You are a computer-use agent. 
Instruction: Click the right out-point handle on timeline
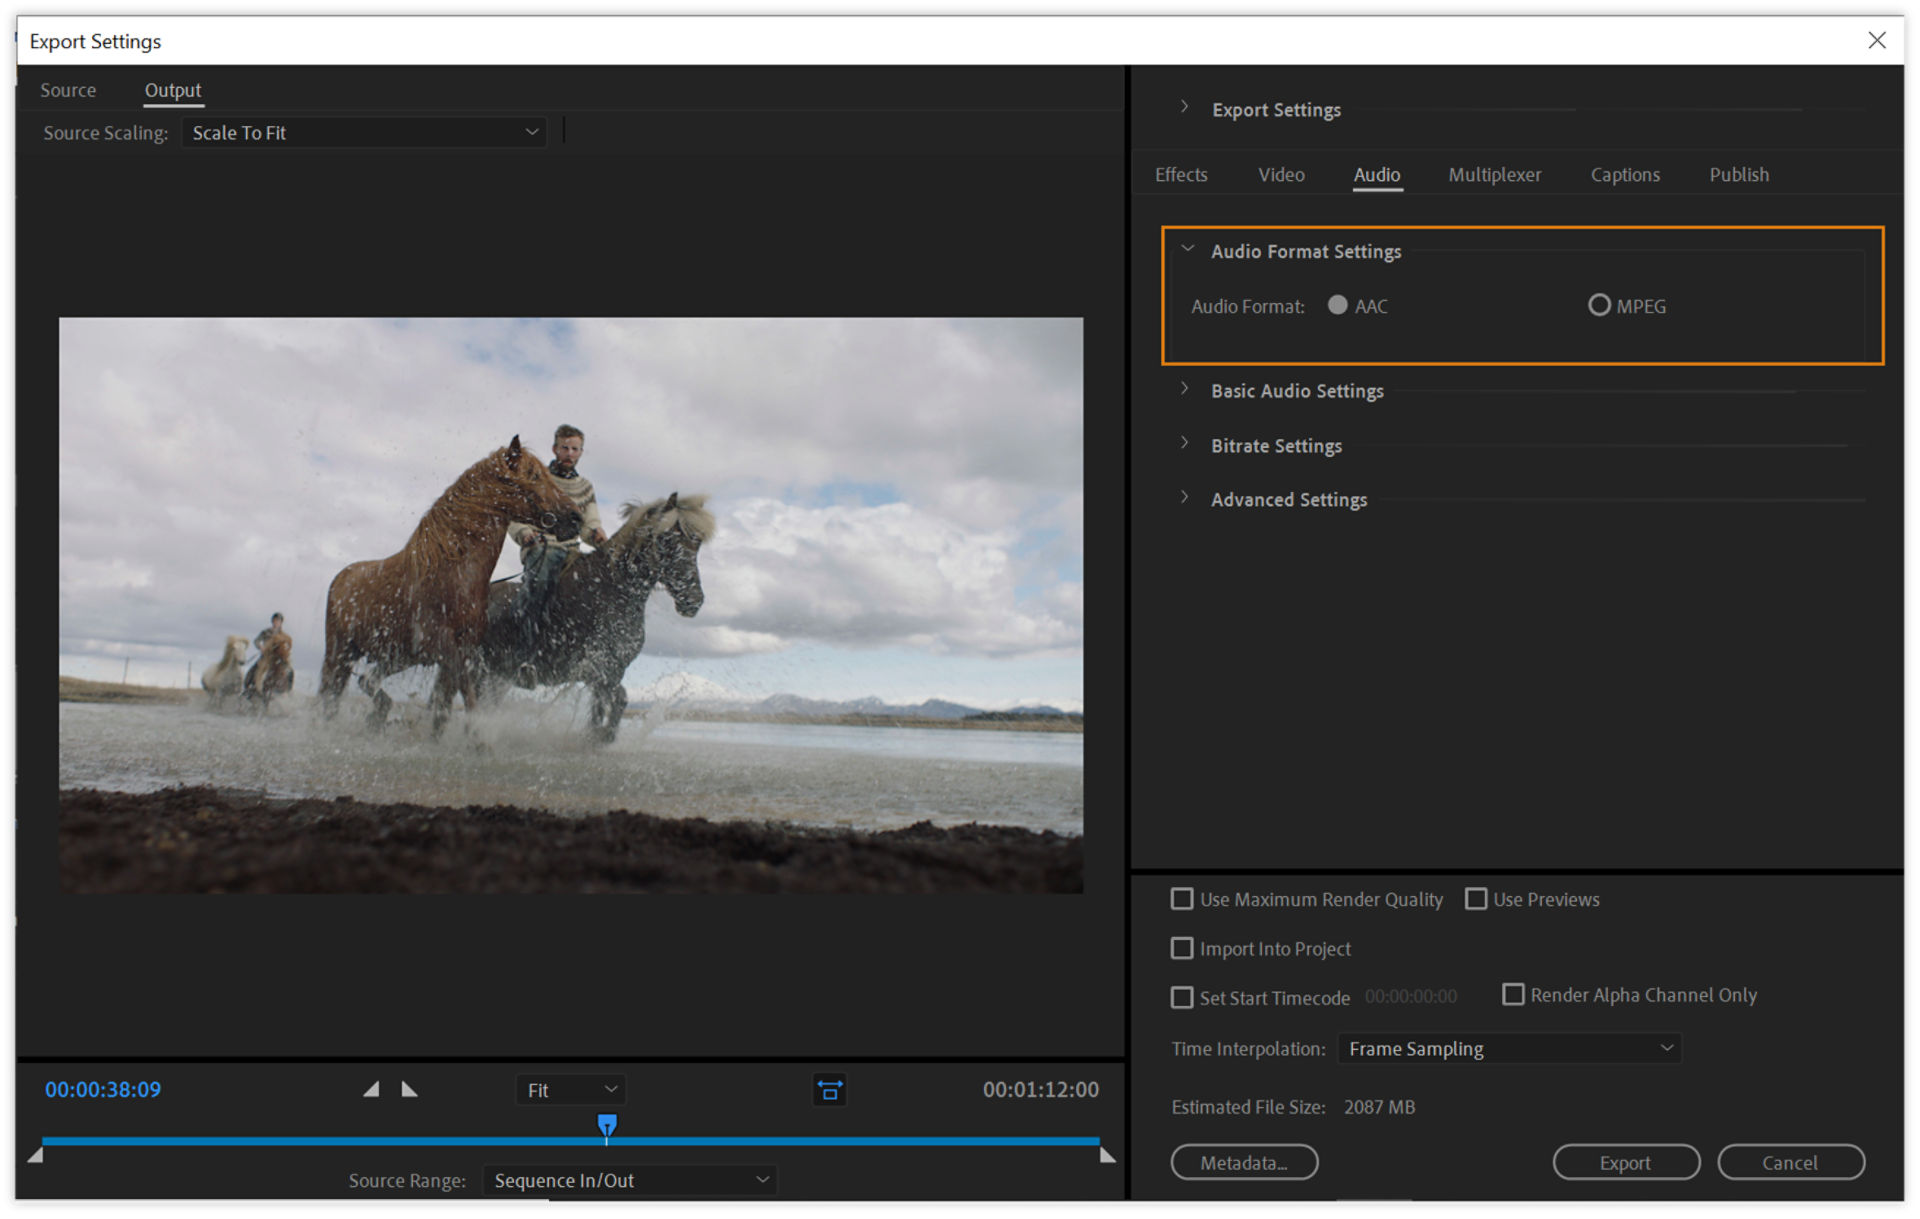pyautogui.click(x=1107, y=1155)
